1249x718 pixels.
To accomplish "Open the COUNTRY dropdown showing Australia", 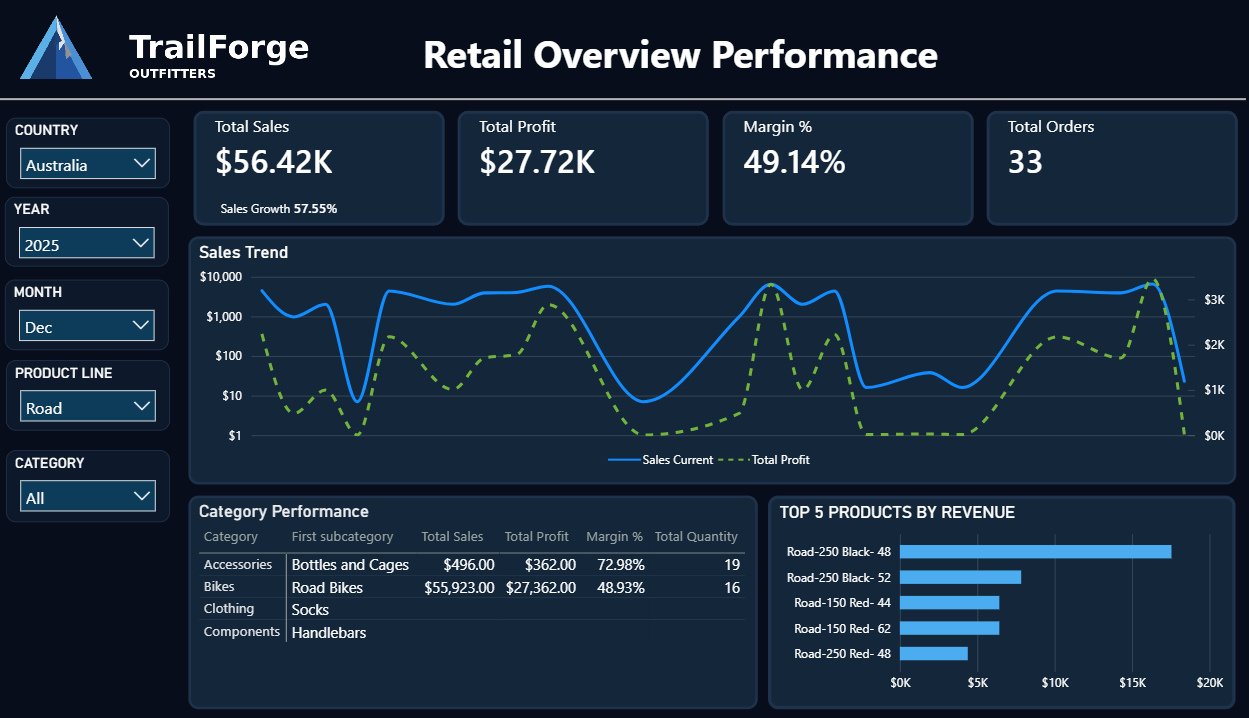I will click(87, 163).
